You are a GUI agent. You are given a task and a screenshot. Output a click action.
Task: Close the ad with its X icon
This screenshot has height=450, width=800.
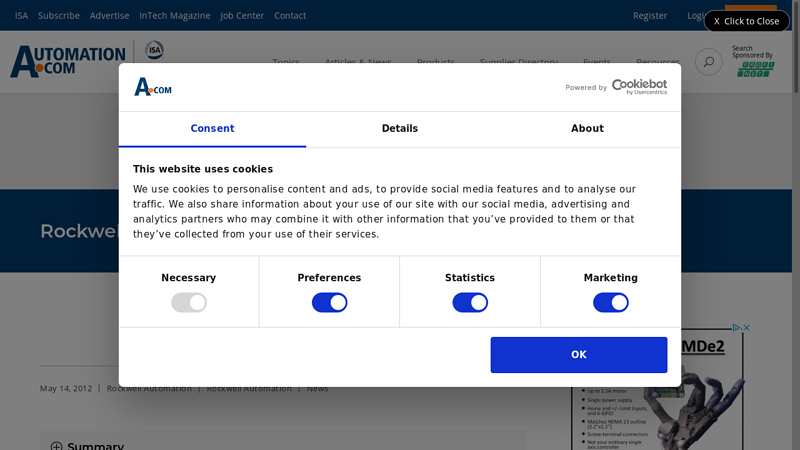[x=746, y=328]
